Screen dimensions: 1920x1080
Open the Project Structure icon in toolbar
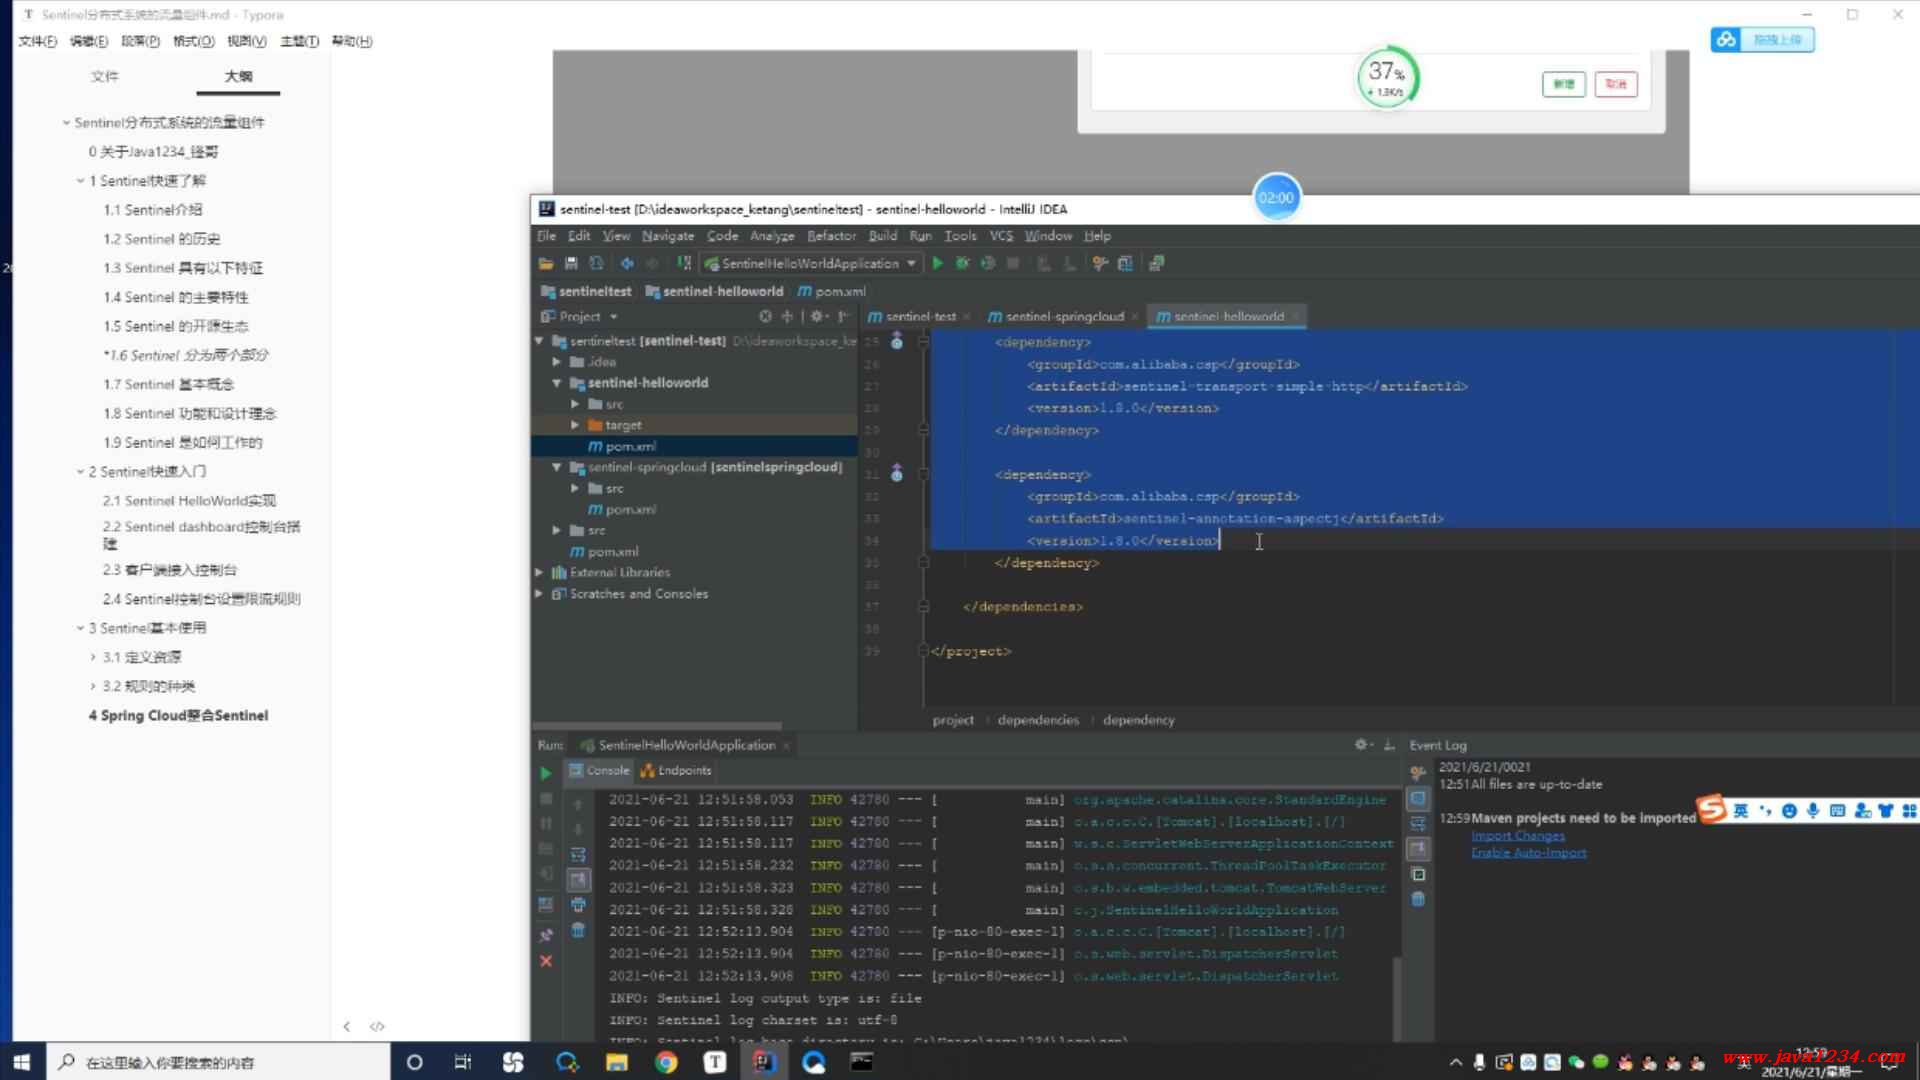click(1125, 264)
